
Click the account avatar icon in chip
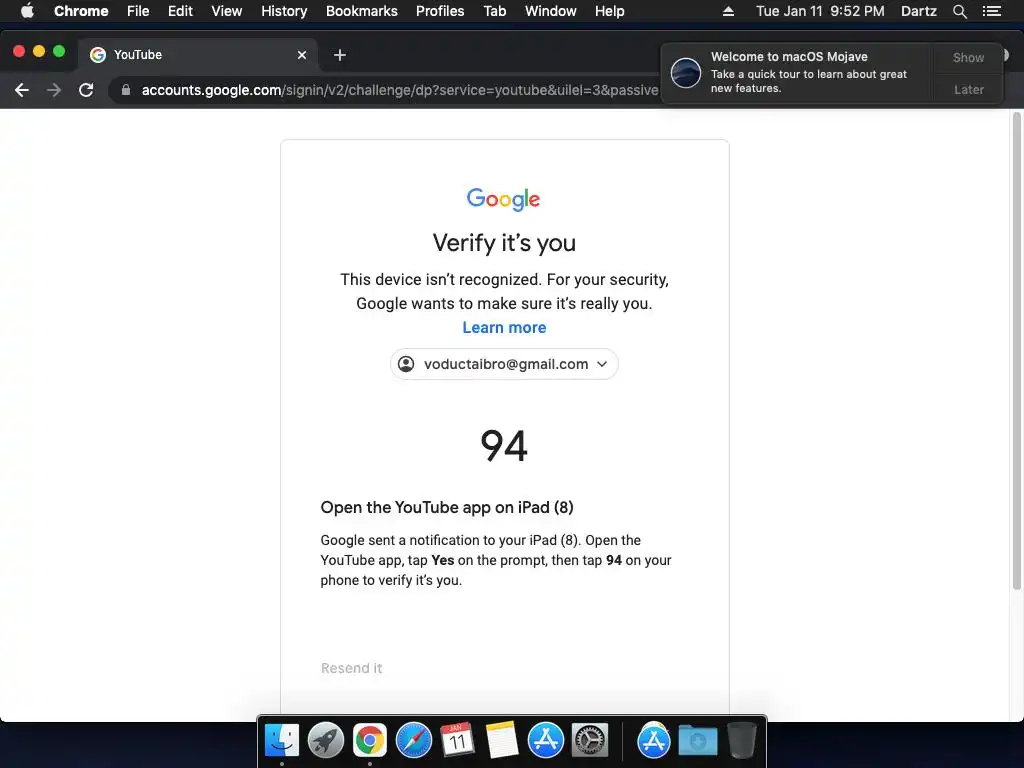[406, 364]
